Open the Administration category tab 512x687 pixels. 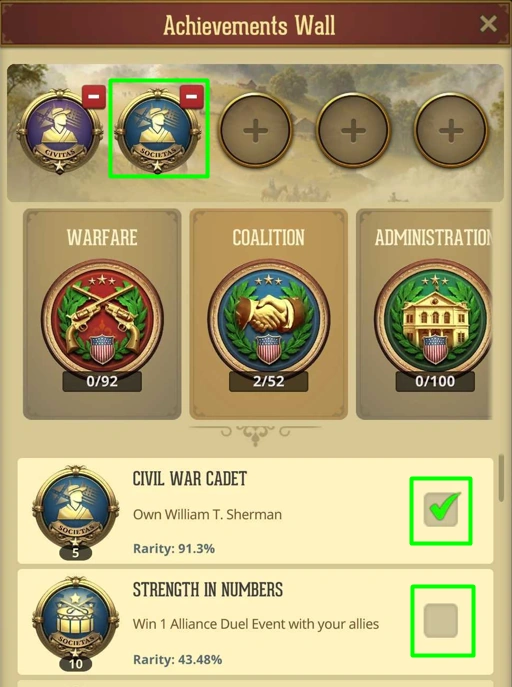click(x=425, y=314)
